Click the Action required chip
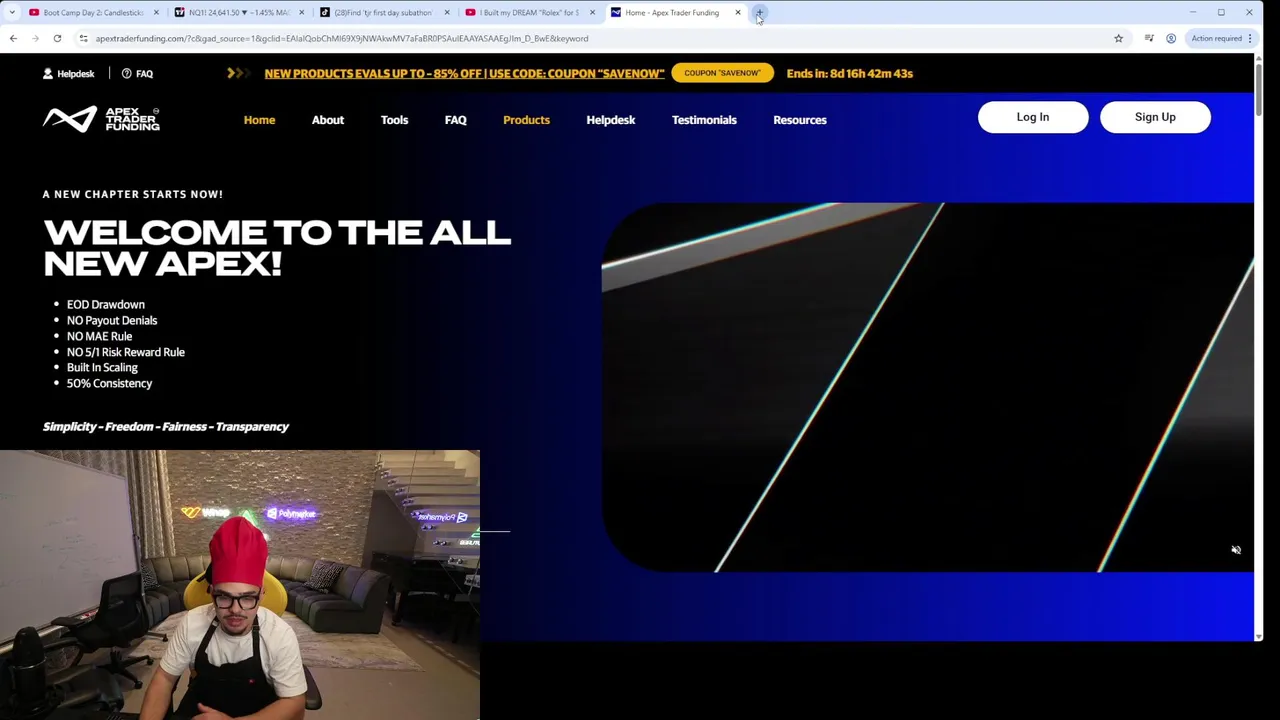Viewport: 1280px width, 720px height. [x=1216, y=38]
